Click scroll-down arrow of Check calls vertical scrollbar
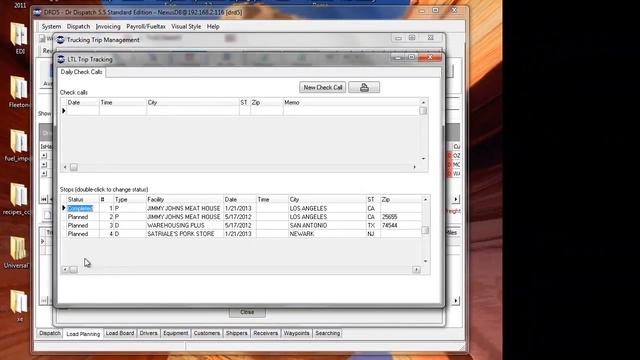Screen dimensions: 640x360 [423, 159]
